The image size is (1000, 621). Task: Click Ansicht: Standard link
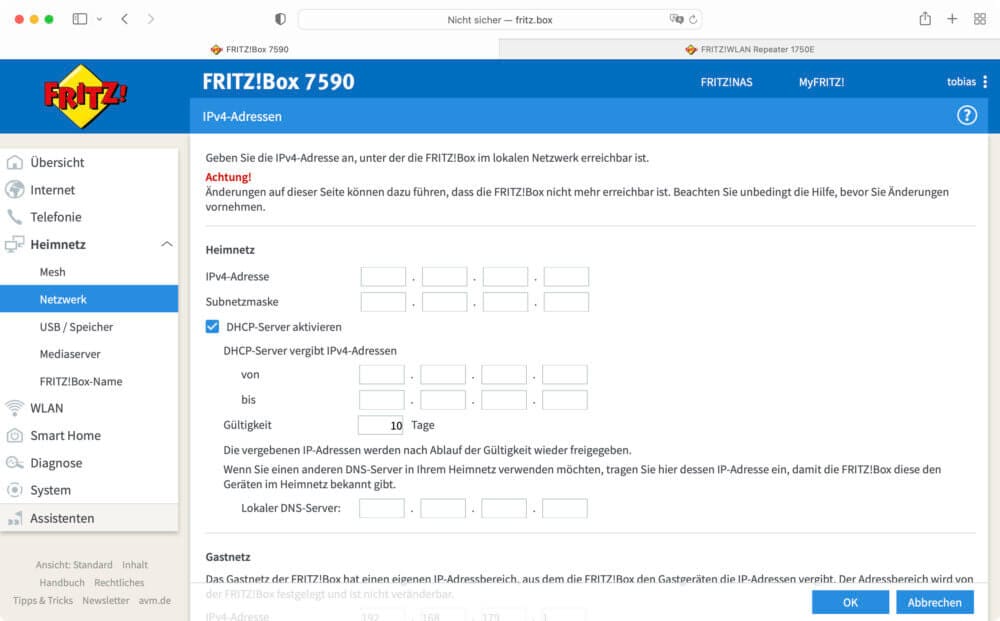tap(74, 565)
